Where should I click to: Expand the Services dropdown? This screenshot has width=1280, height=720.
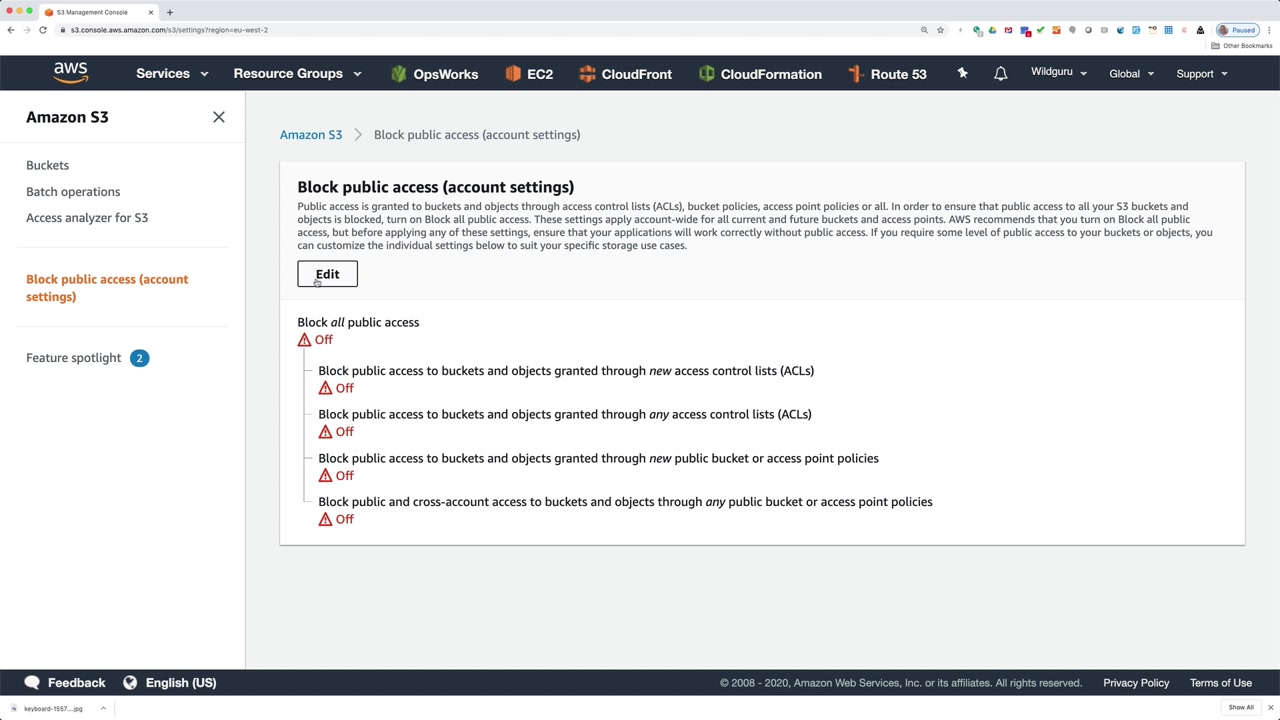point(172,74)
